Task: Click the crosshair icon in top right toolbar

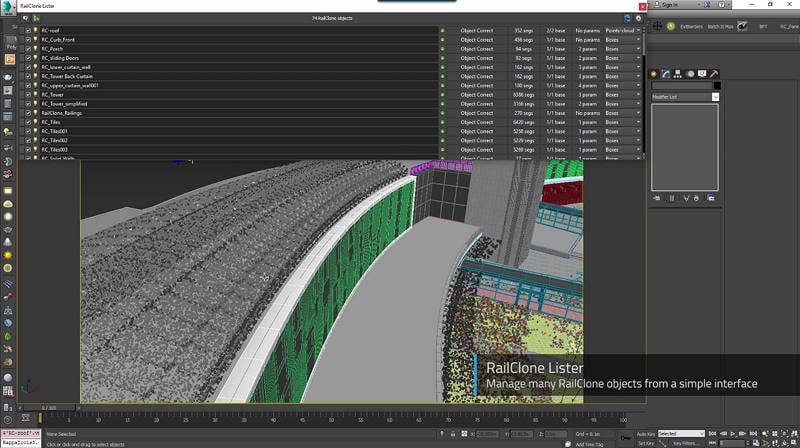Action: pyautogui.click(x=658, y=26)
